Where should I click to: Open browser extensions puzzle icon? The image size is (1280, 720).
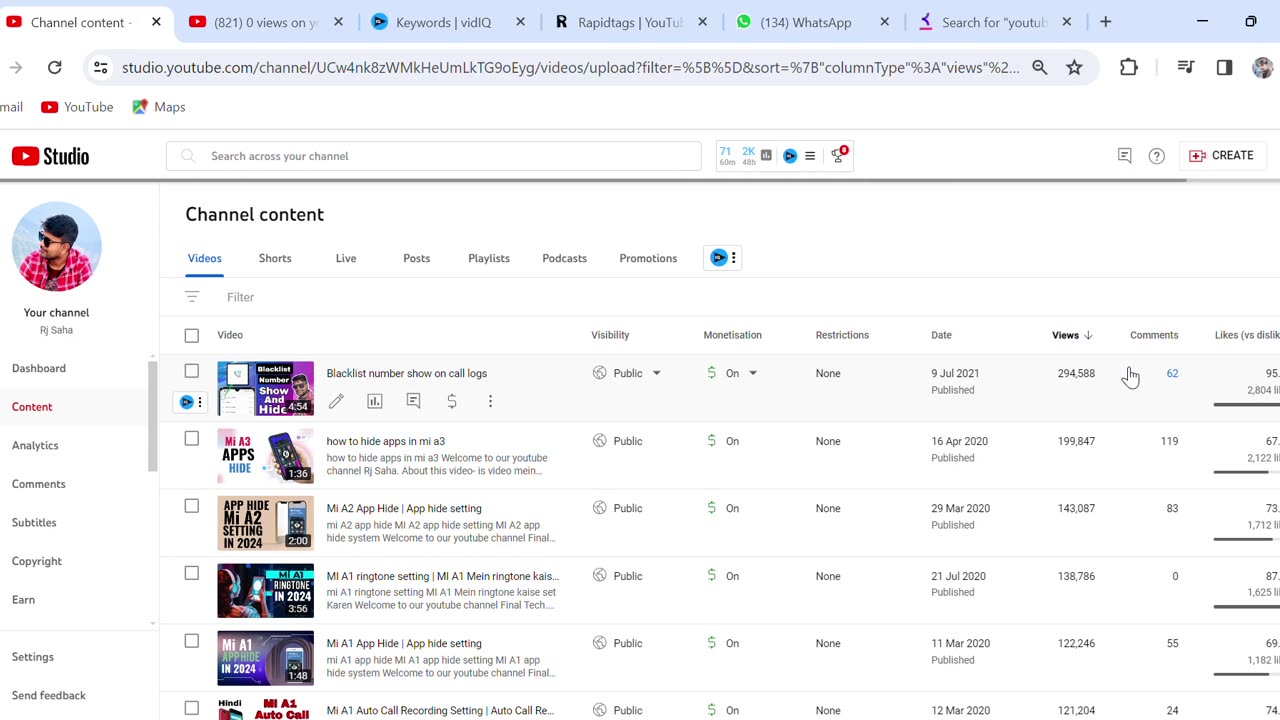point(1129,67)
